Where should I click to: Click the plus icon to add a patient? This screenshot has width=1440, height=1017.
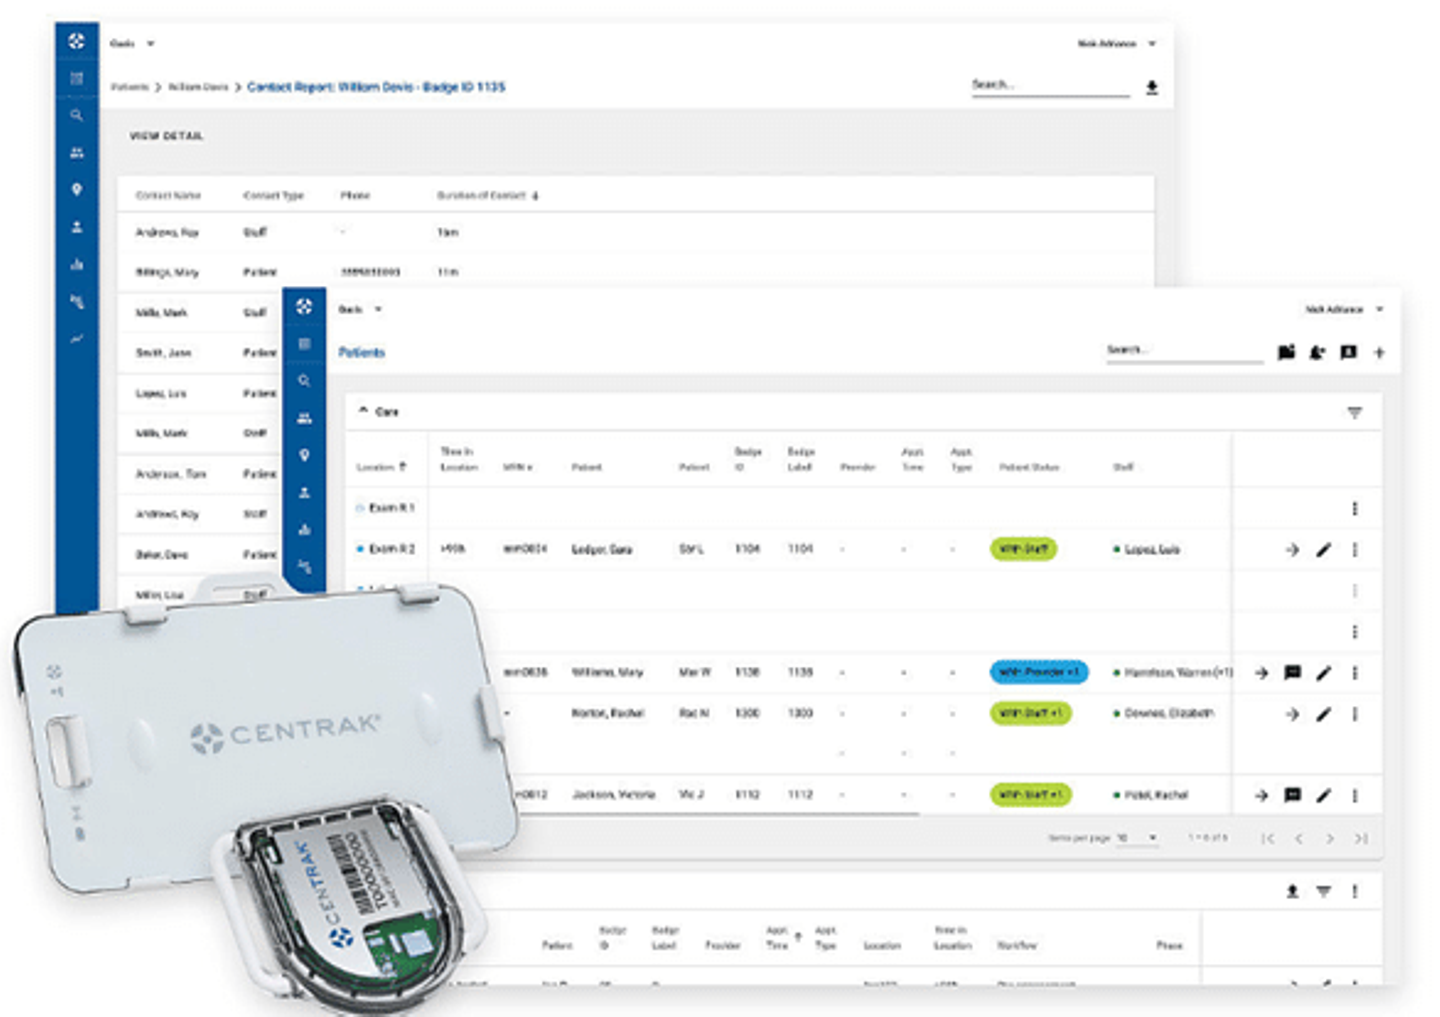click(1379, 352)
